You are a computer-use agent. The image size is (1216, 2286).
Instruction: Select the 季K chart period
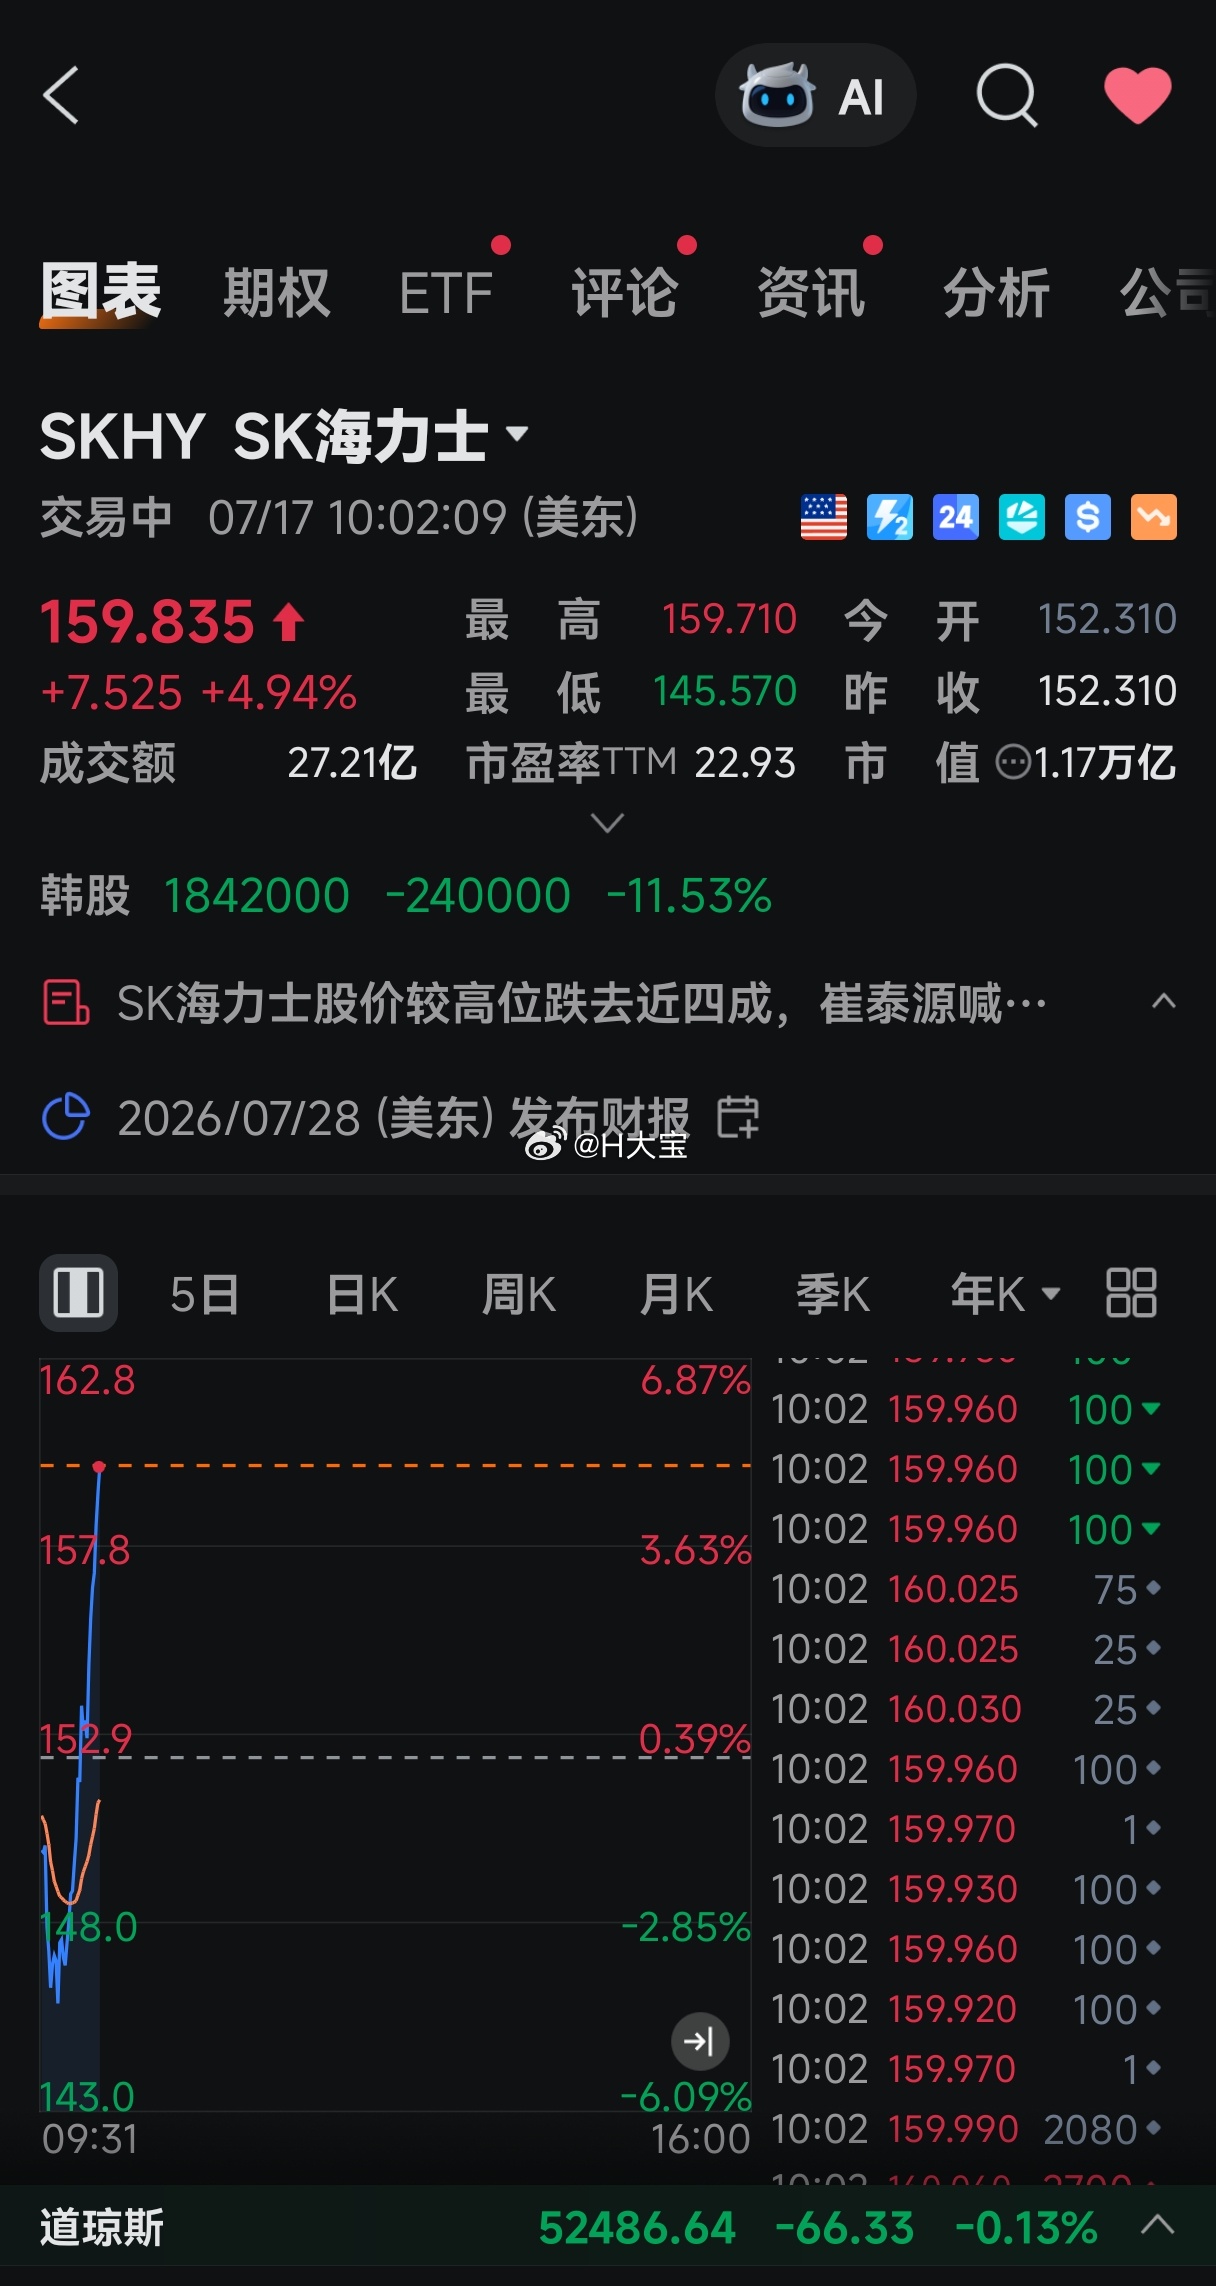832,1294
